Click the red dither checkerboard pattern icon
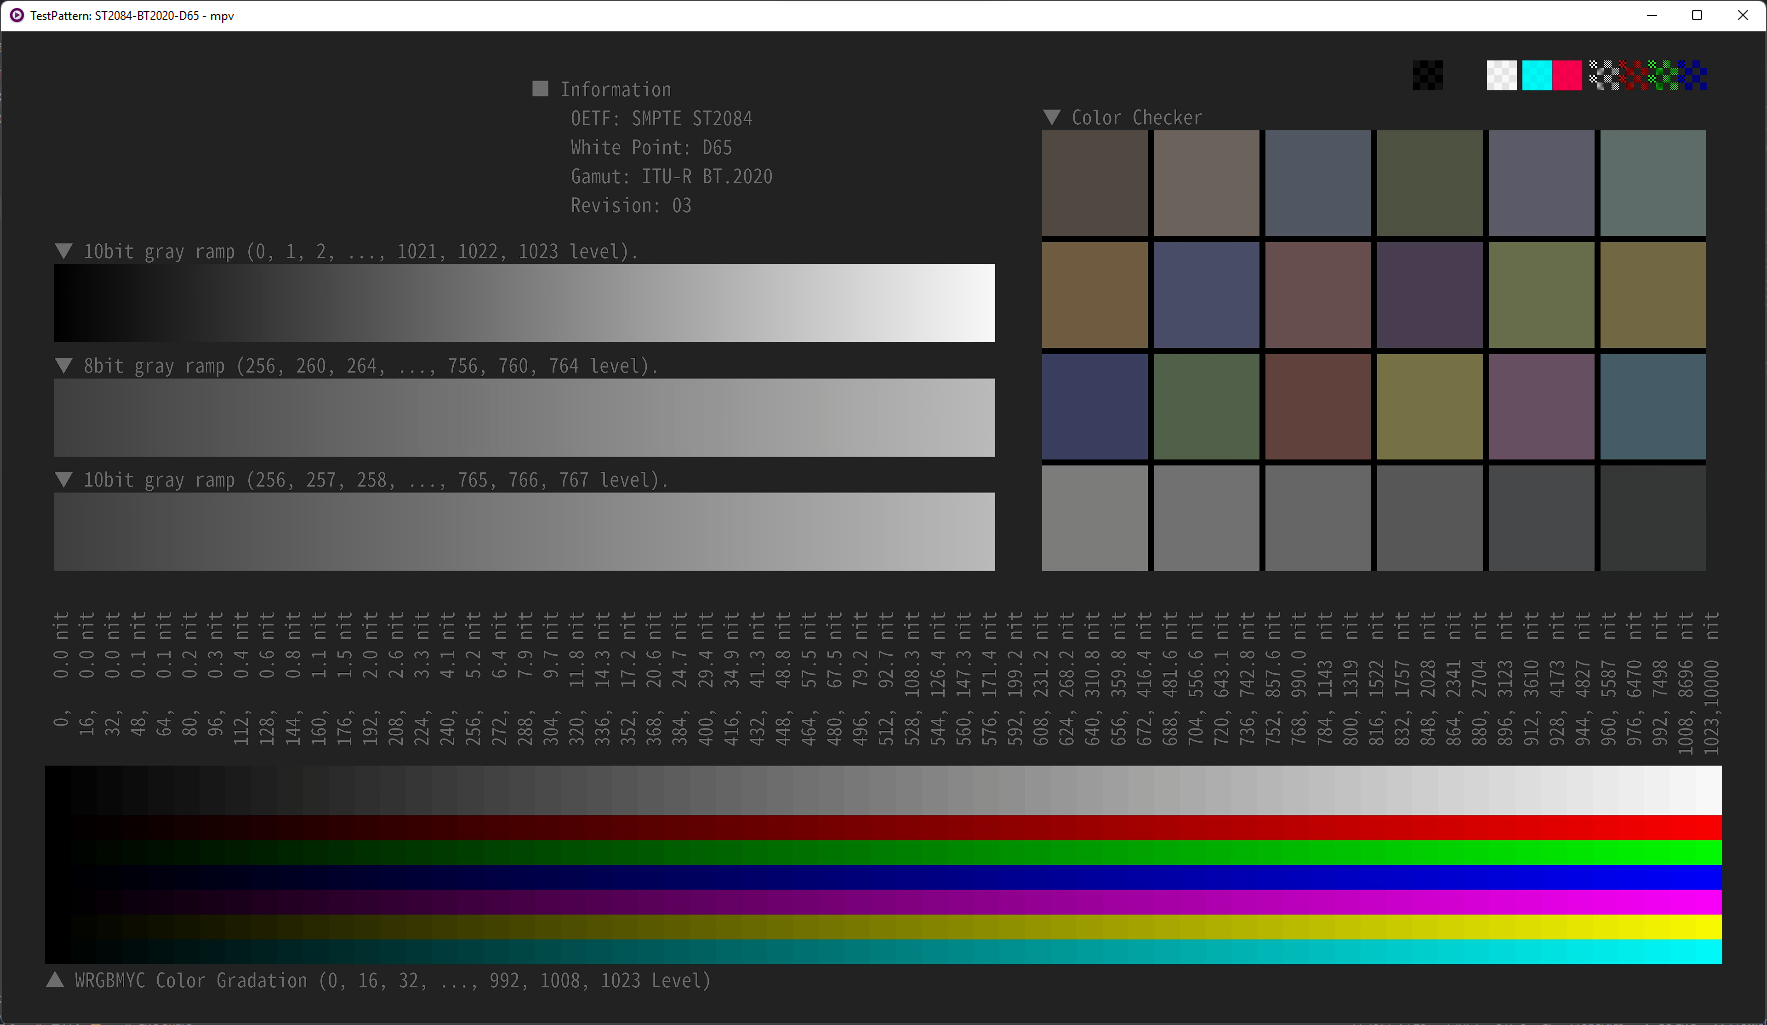This screenshot has width=1767, height=1025. click(x=1634, y=75)
